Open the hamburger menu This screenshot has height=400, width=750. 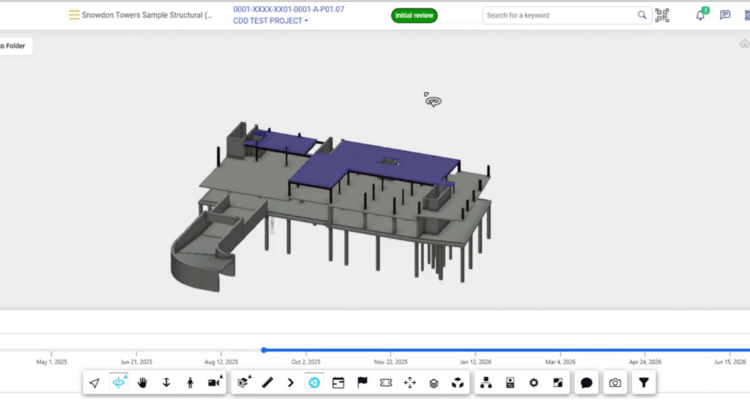tap(73, 15)
